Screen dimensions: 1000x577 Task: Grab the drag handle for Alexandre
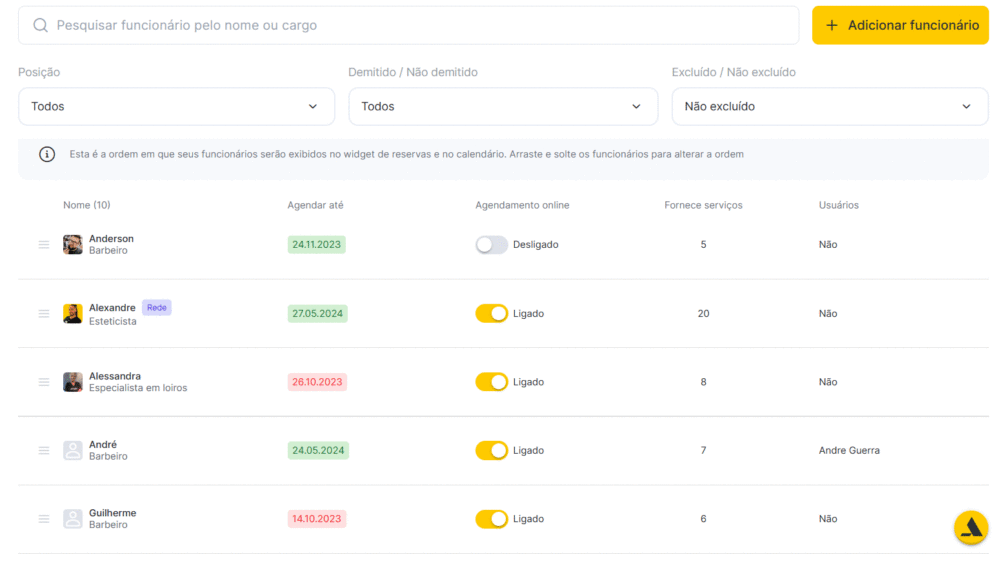[x=44, y=314]
